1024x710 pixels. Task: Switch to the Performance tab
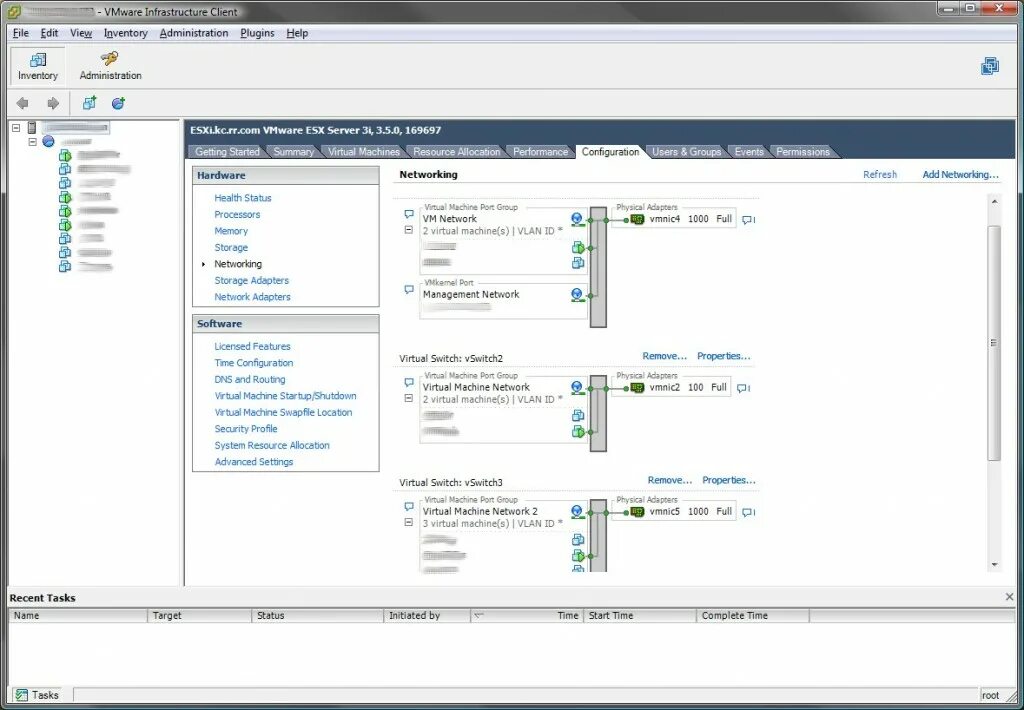pos(541,152)
